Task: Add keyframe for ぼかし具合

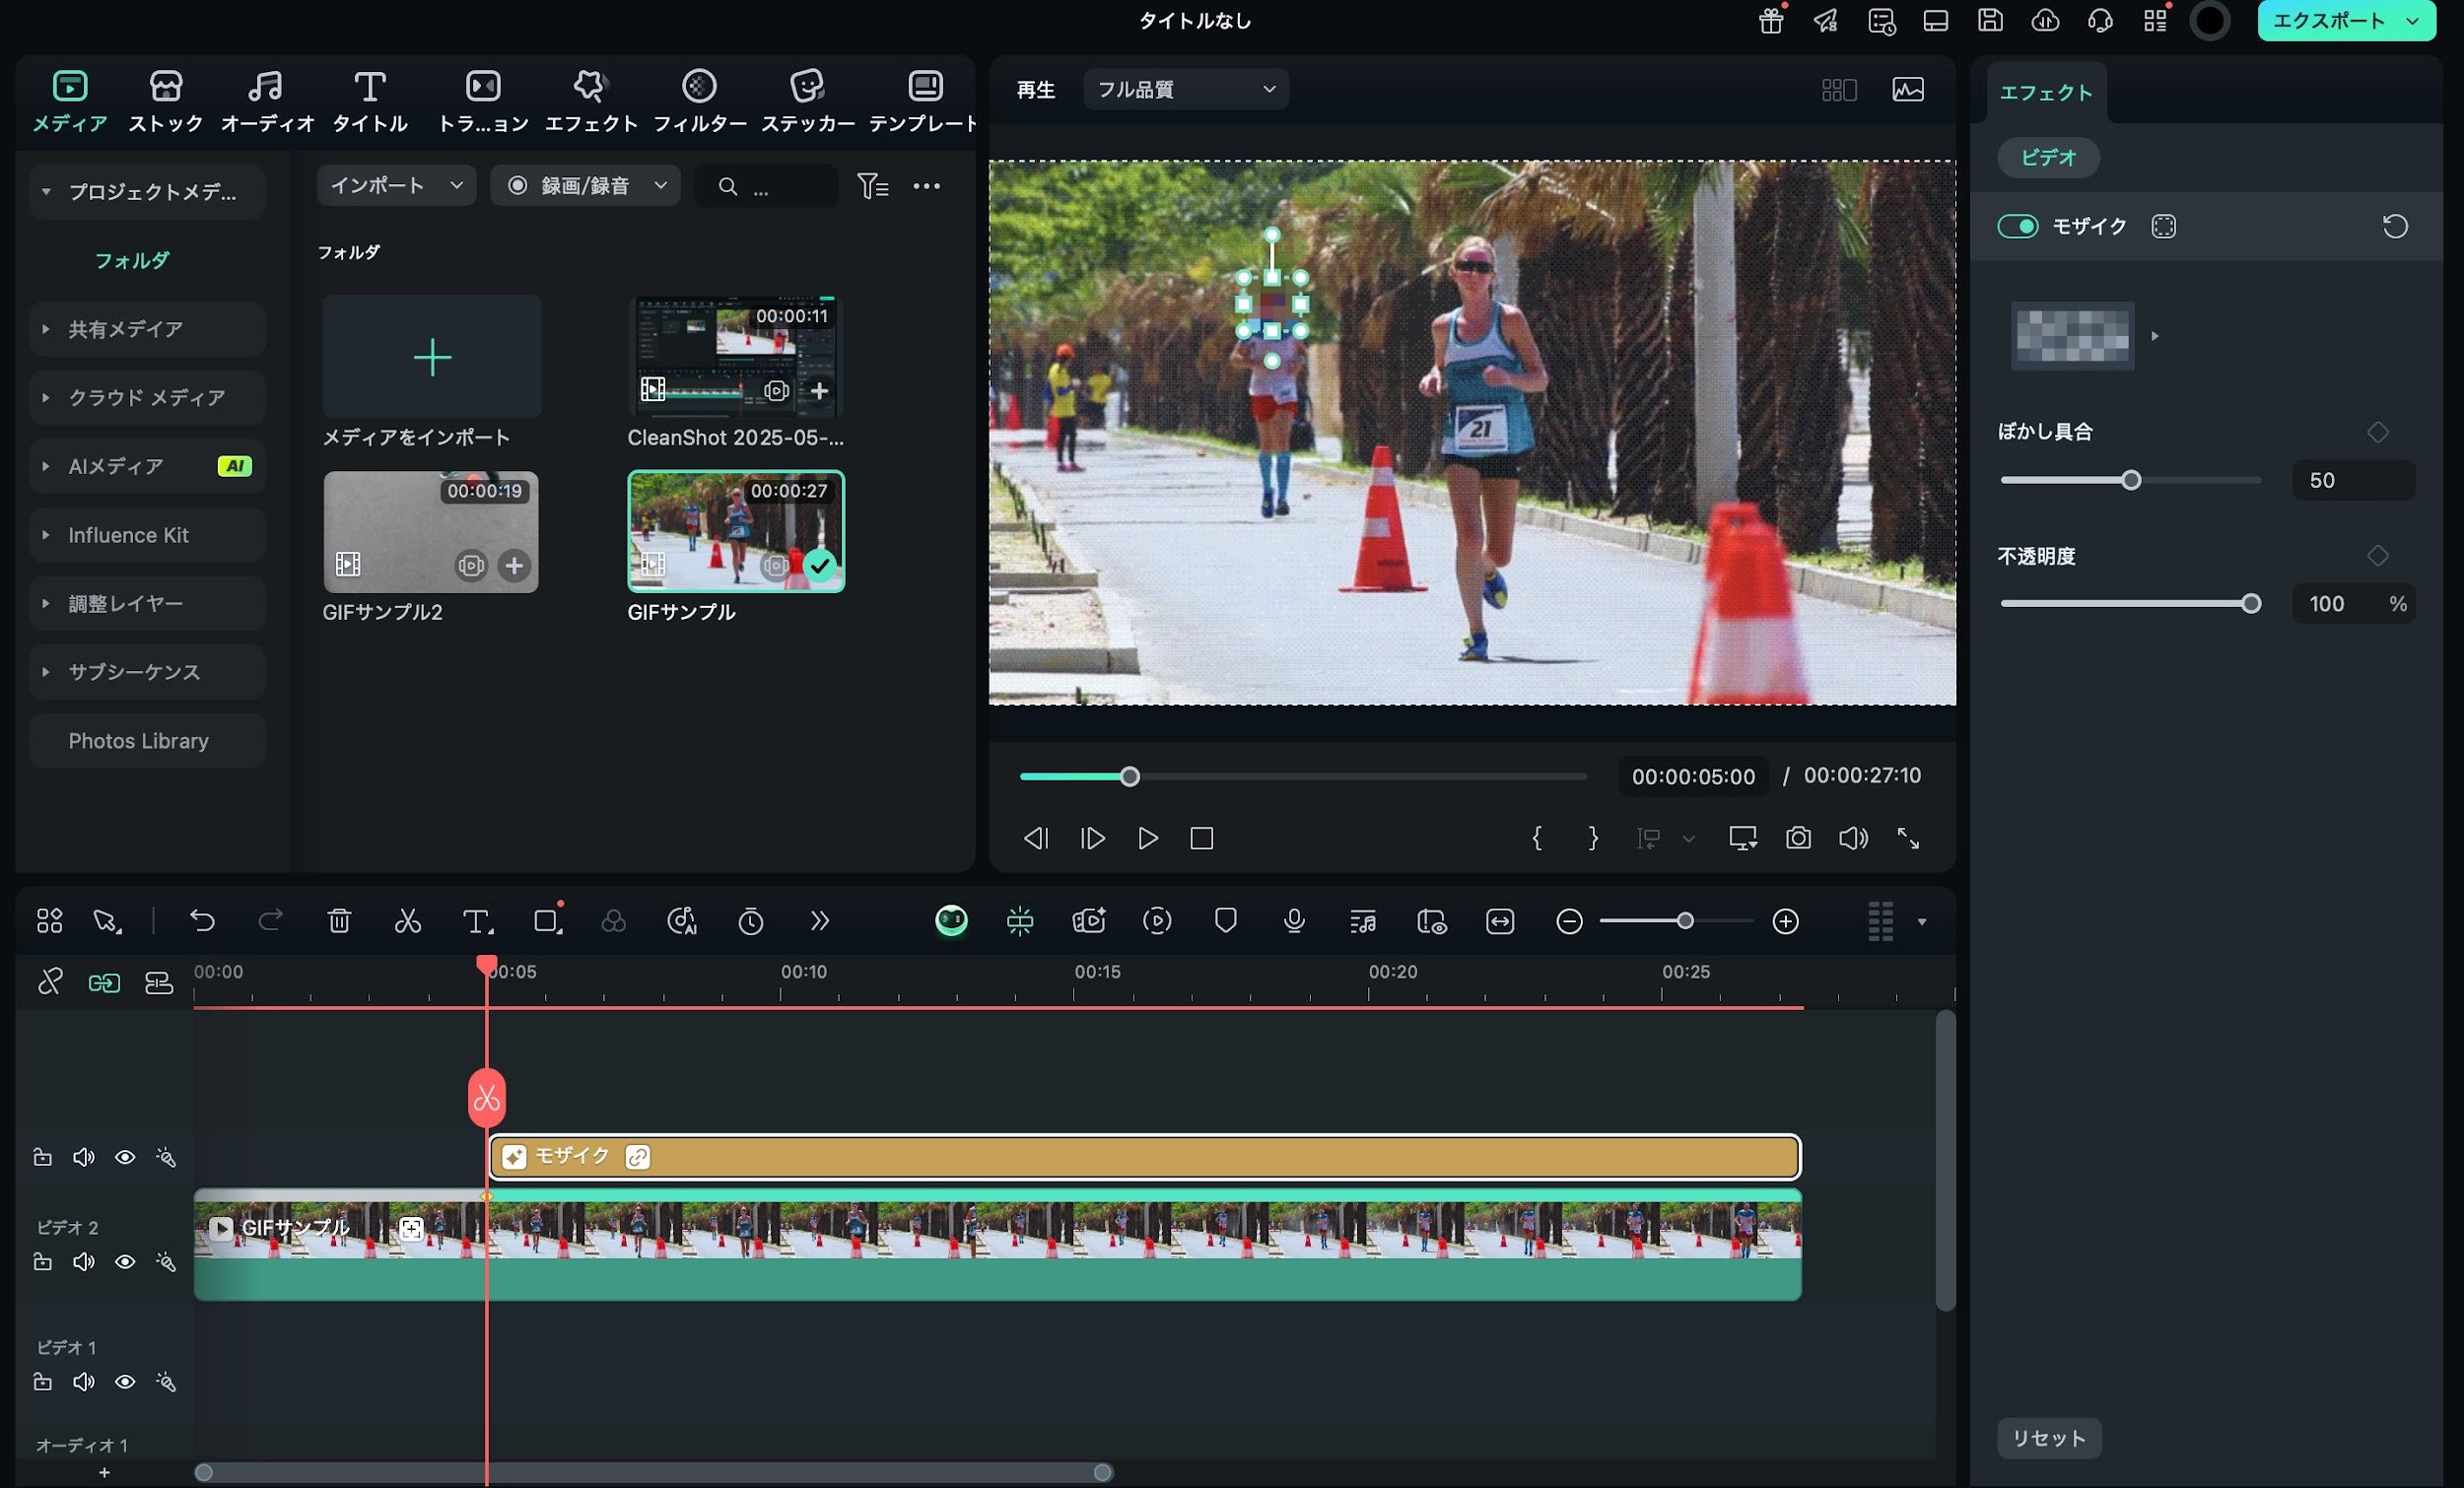Action: tap(2377, 432)
